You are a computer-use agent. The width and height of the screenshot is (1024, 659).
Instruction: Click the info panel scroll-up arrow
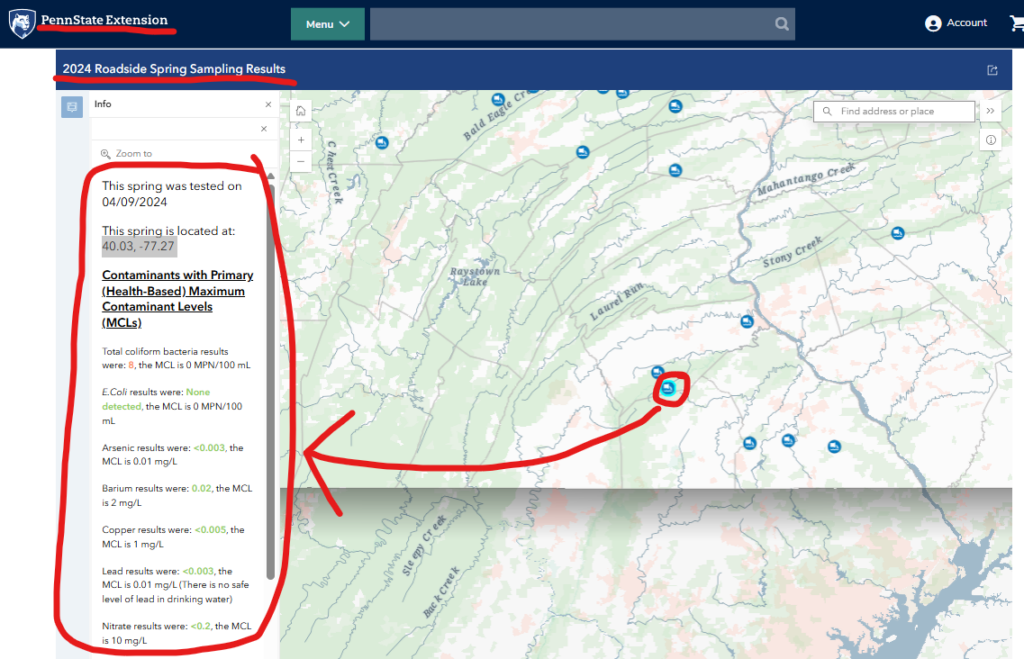[270, 176]
